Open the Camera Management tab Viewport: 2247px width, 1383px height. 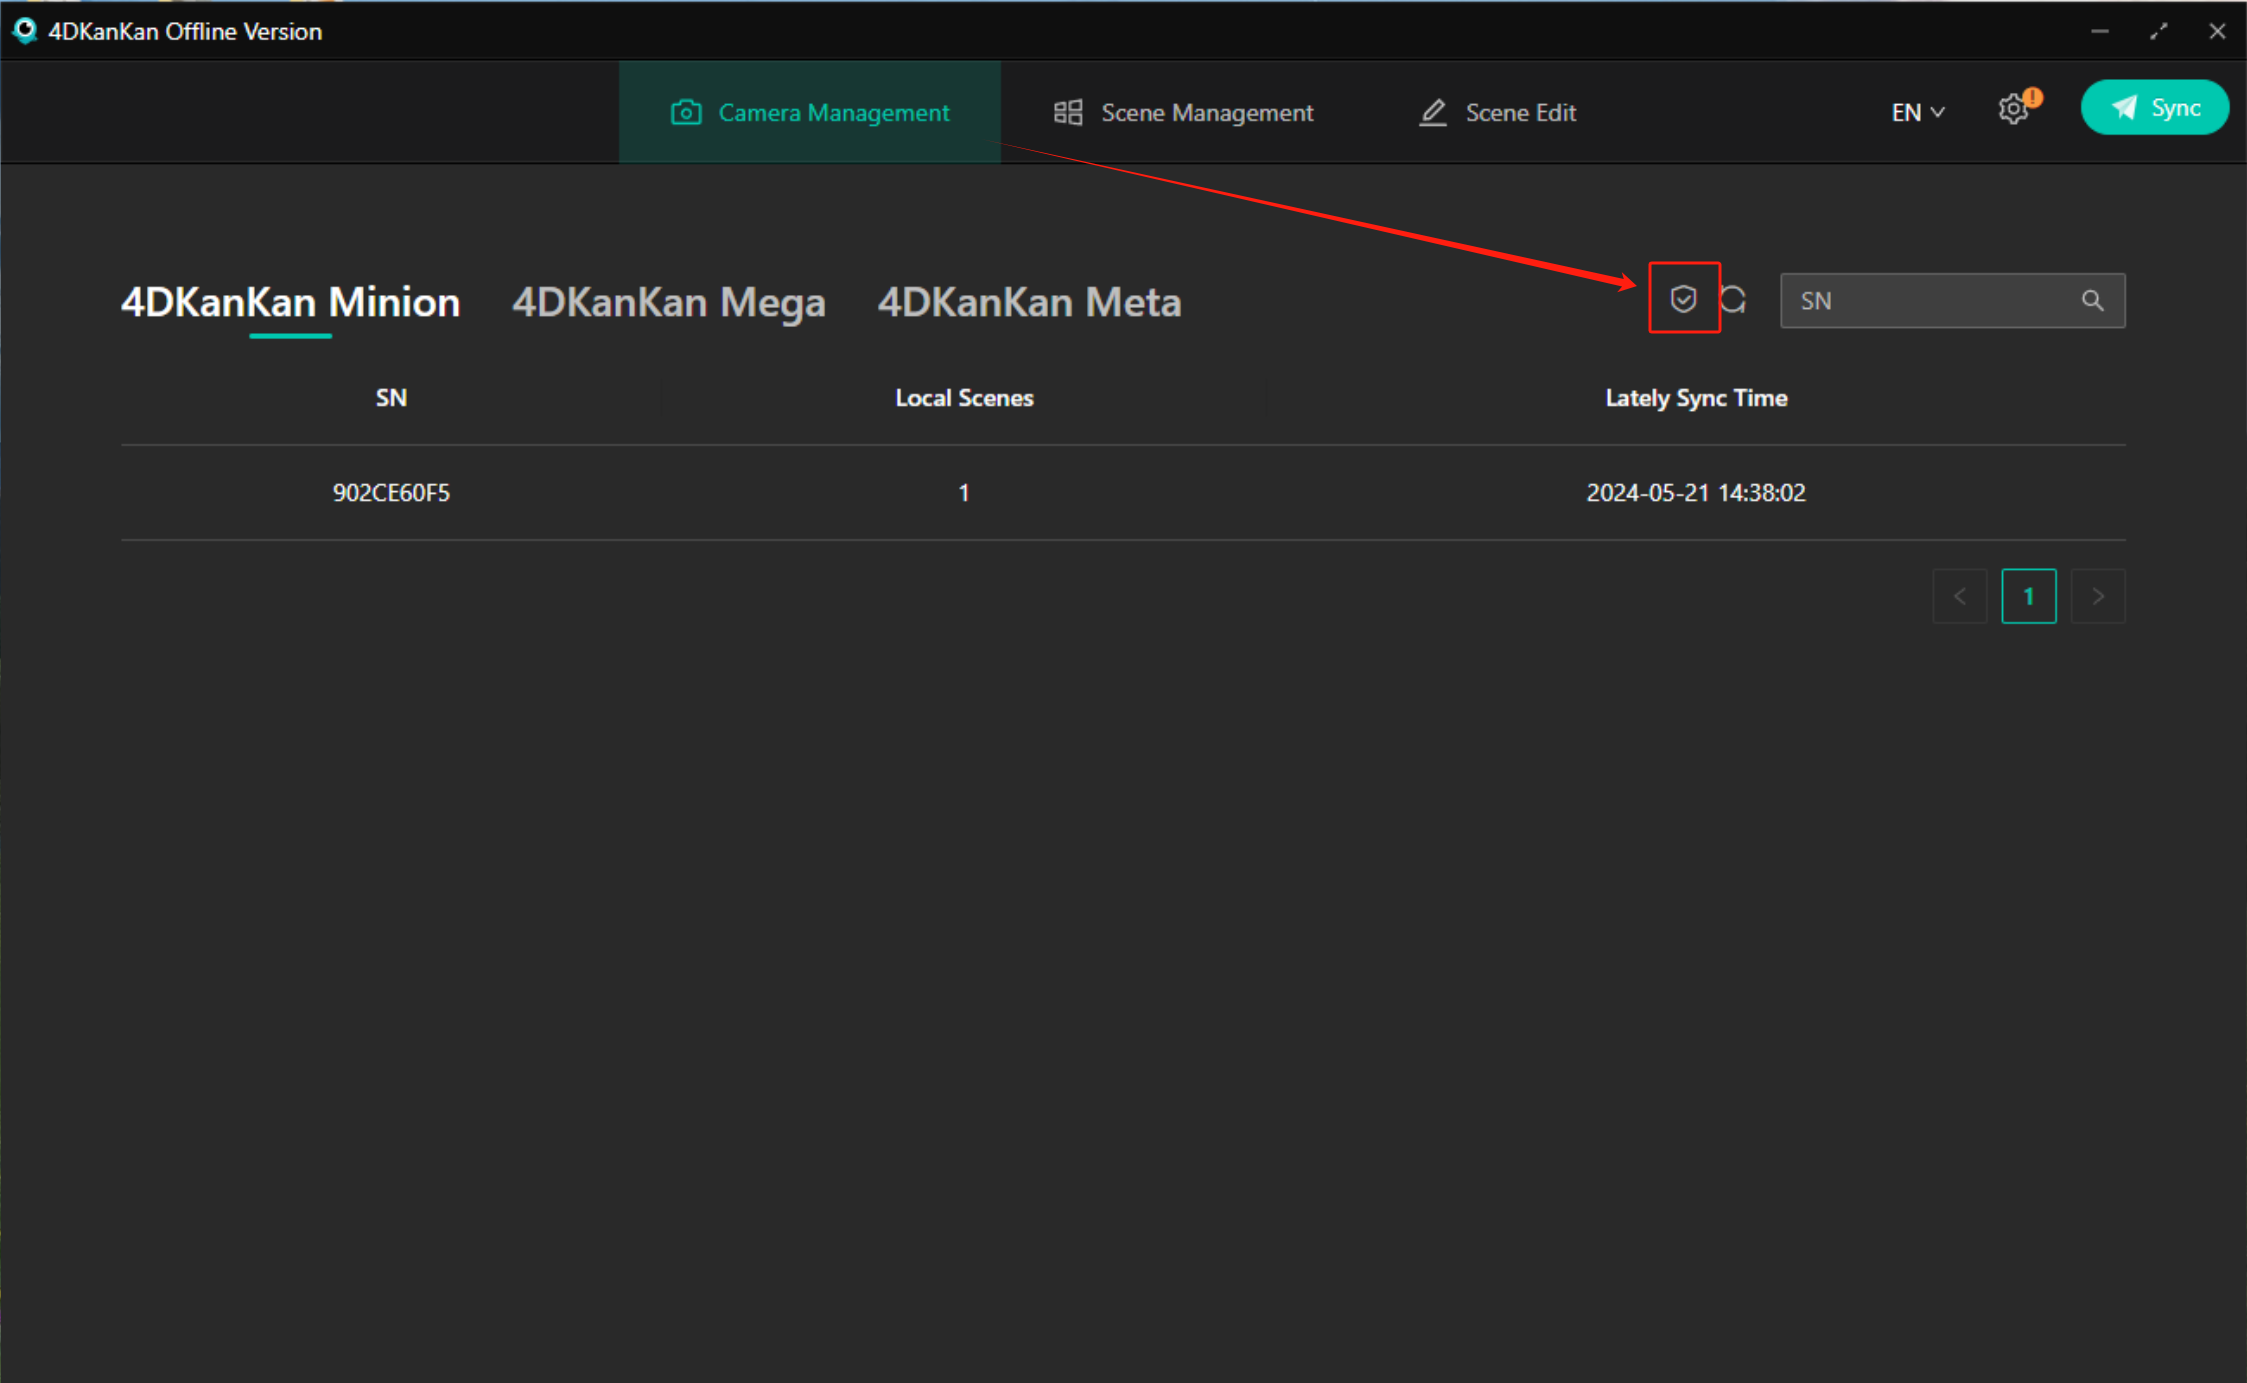810,112
